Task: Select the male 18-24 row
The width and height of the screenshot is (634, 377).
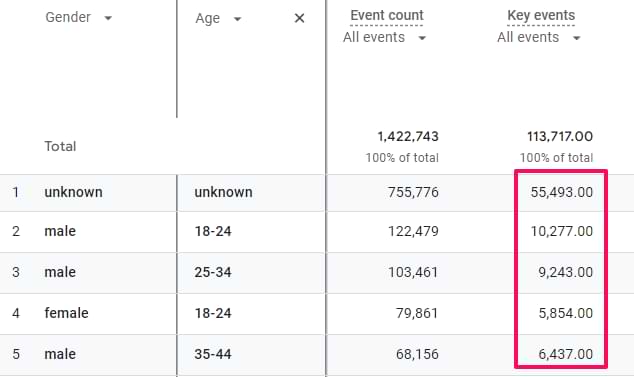Action: tap(317, 231)
